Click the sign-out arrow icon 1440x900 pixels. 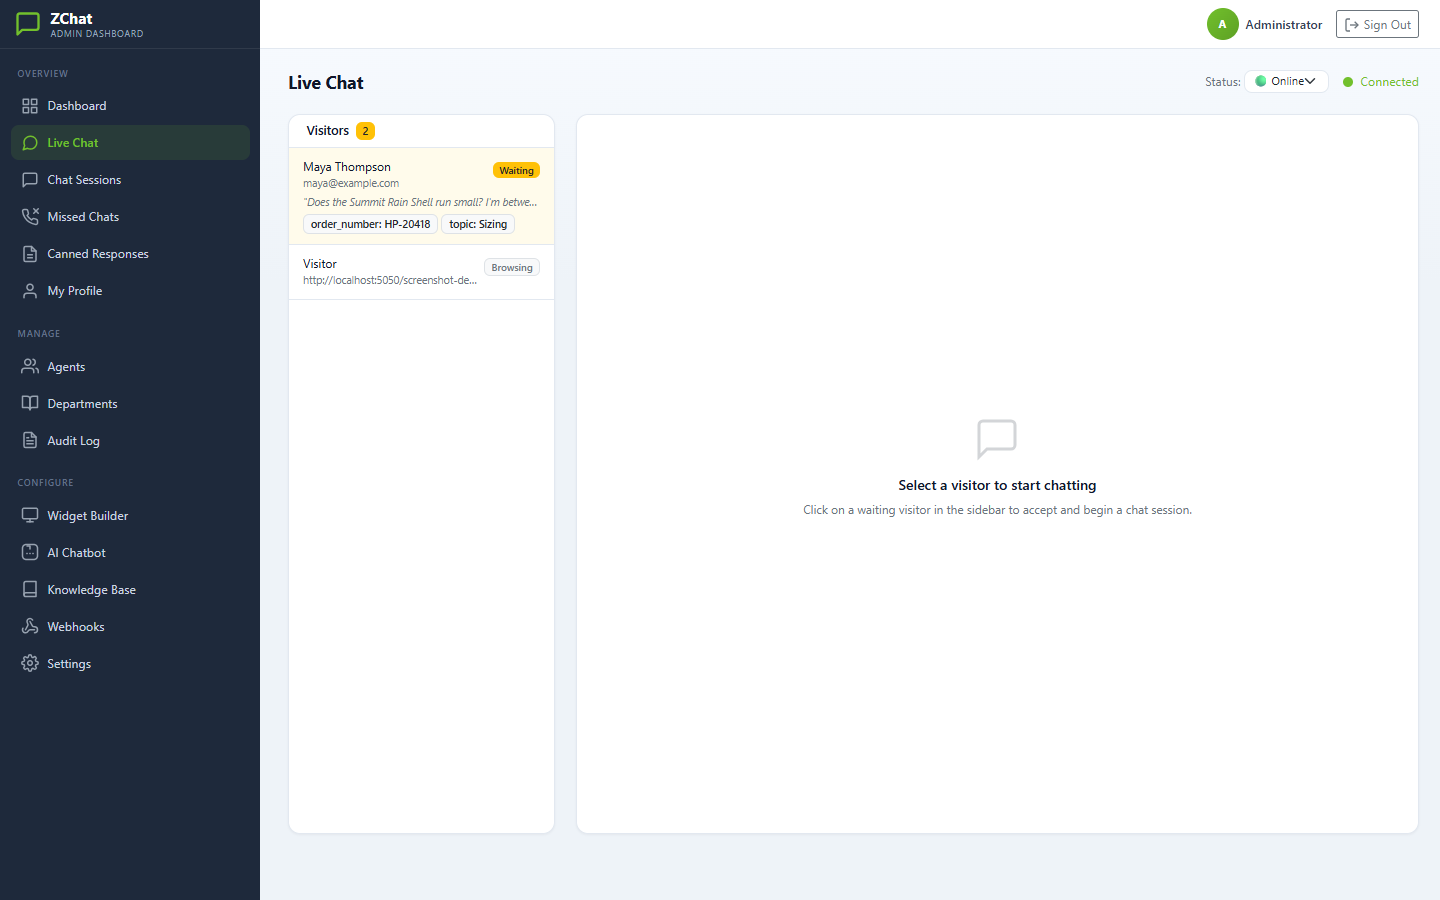(x=1352, y=25)
